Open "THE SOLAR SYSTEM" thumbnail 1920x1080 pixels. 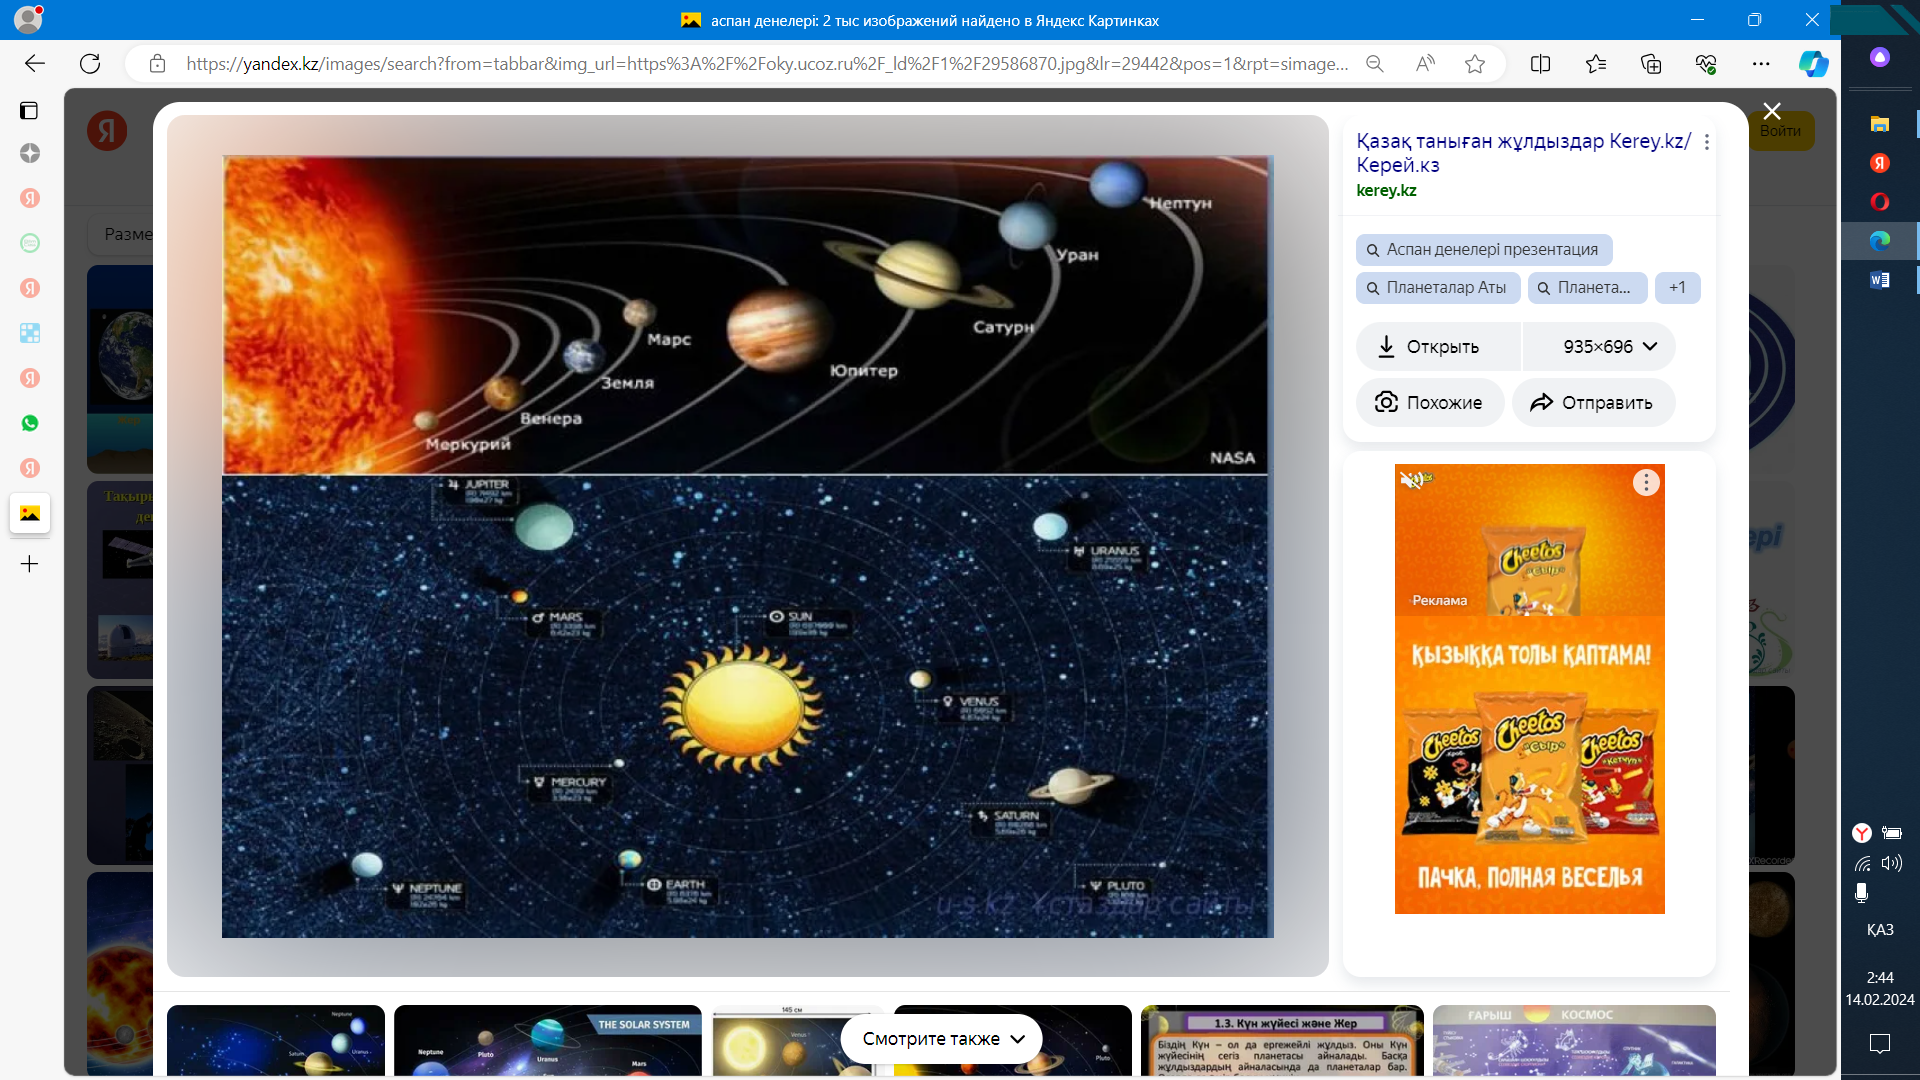(548, 1040)
